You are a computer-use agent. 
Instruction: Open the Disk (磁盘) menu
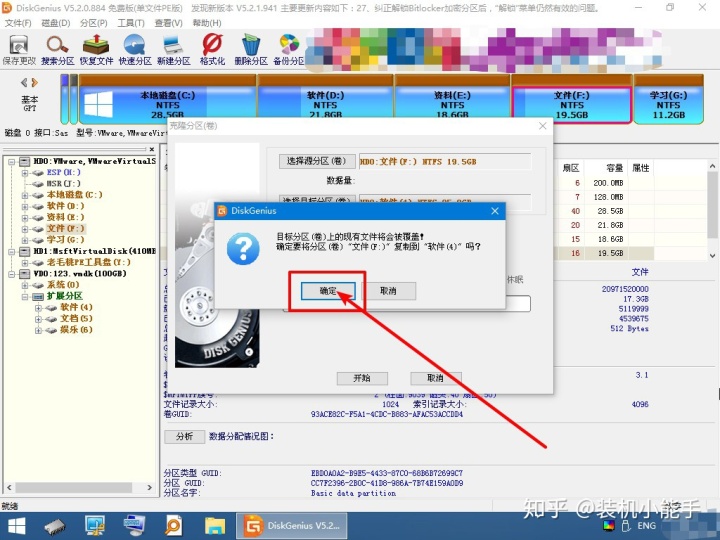point(56,23)
